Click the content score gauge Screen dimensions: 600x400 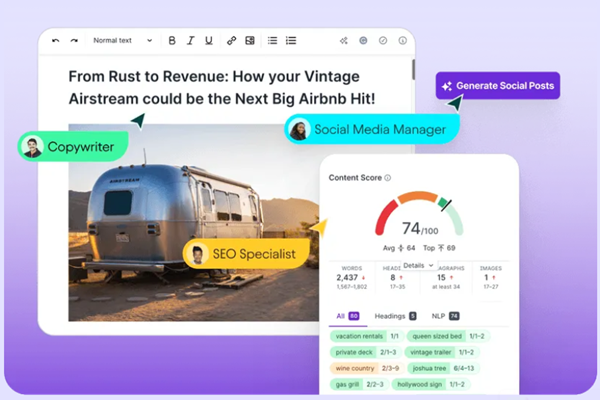click(x=419, y=213)
